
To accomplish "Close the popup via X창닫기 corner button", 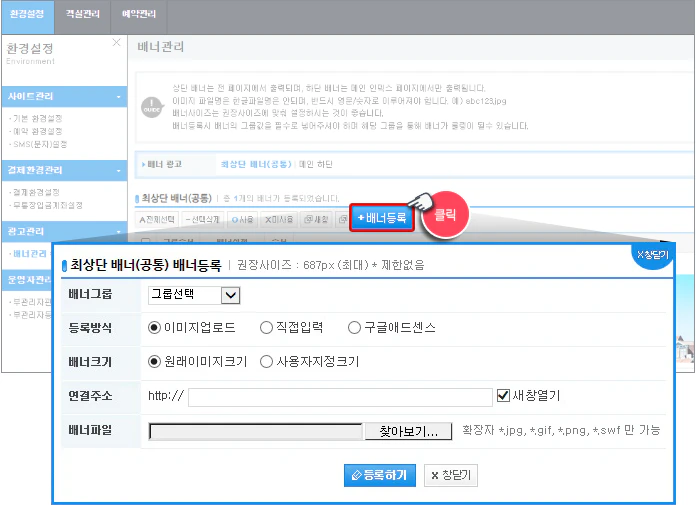I will 652,255.
